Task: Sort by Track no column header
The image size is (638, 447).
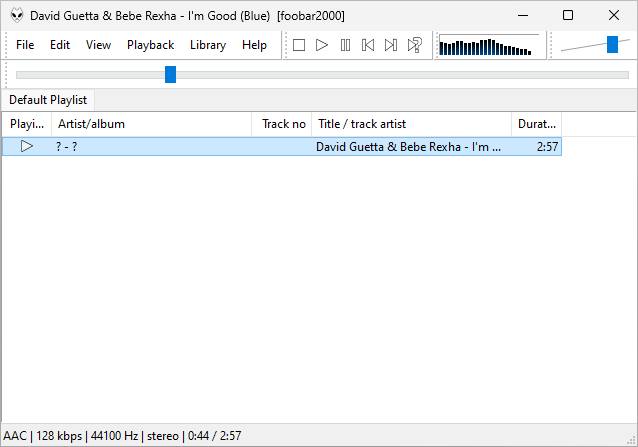Action: [x=282, y=124]
